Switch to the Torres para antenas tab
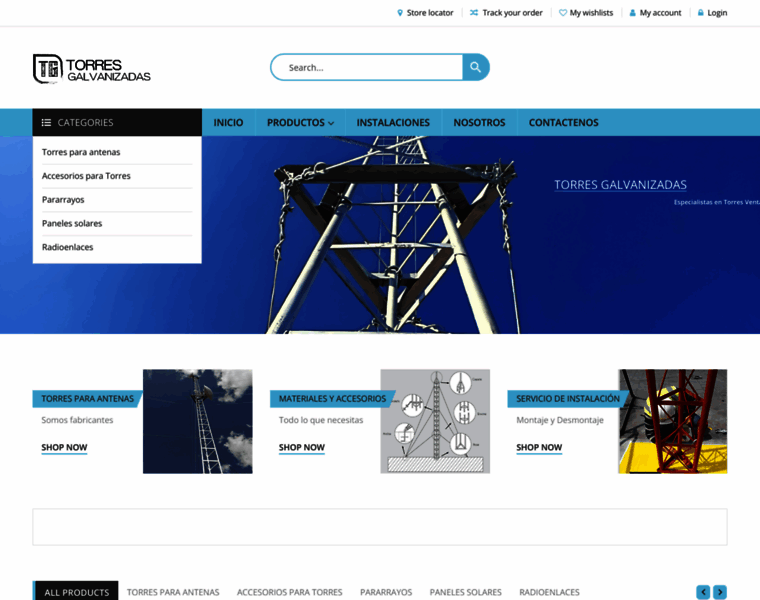The height and width of the screenshot is (600, 760). (x=173, y=592)
